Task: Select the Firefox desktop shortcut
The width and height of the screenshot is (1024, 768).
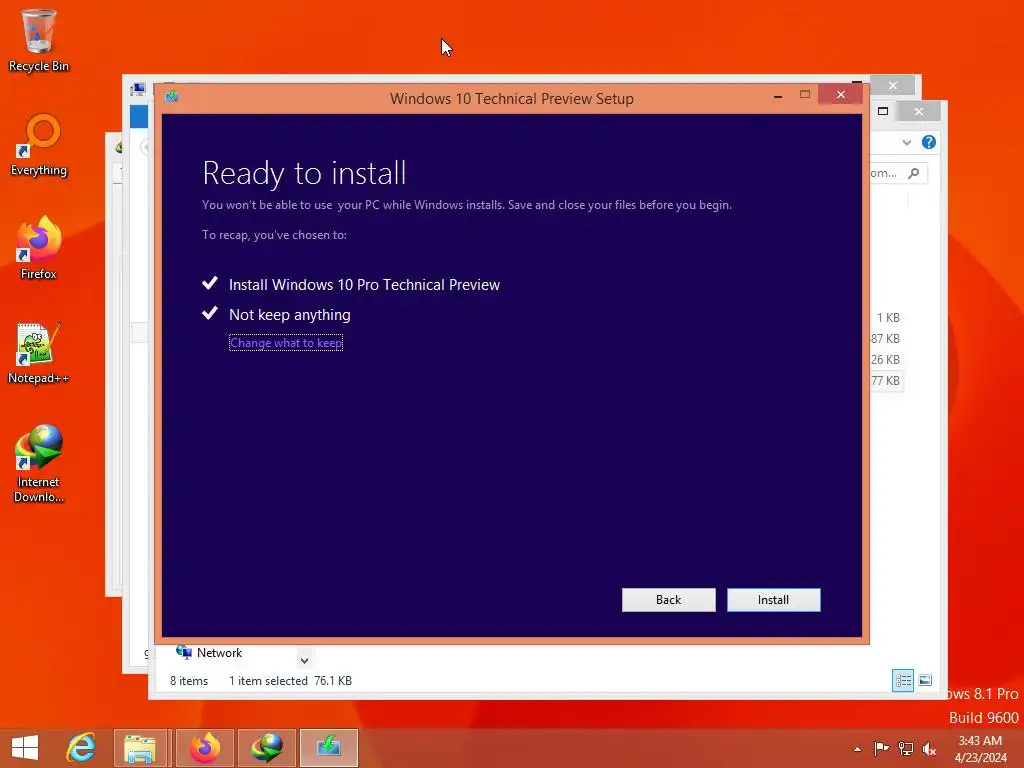Action: [x=39, y=248]
